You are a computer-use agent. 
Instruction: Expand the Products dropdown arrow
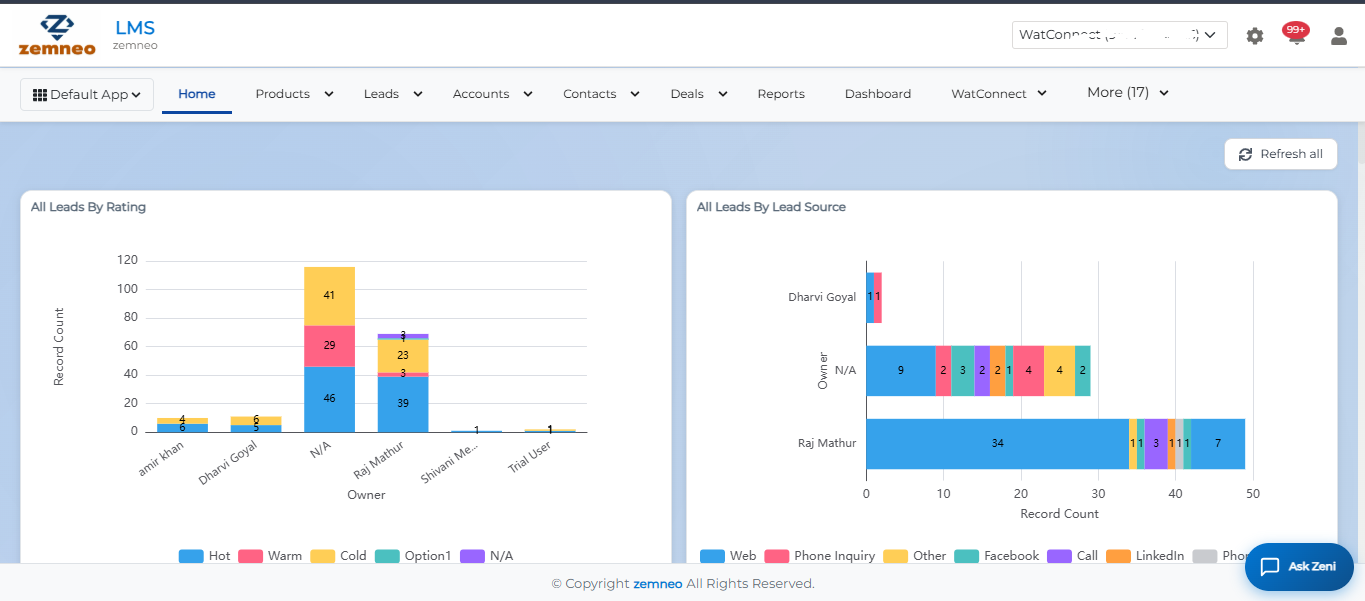click(x=328, y=94)
